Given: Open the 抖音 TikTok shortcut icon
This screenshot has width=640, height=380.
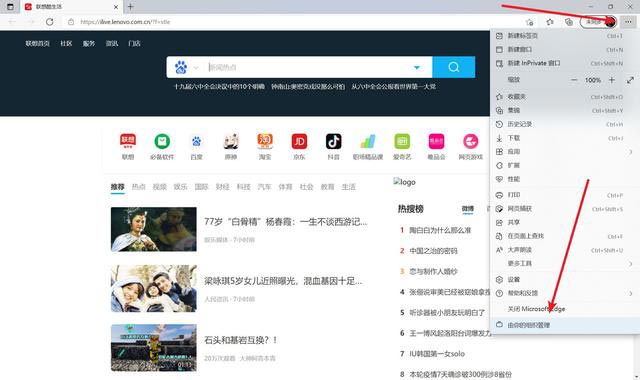Looking at the screenshot, I should tap(333, 142).
